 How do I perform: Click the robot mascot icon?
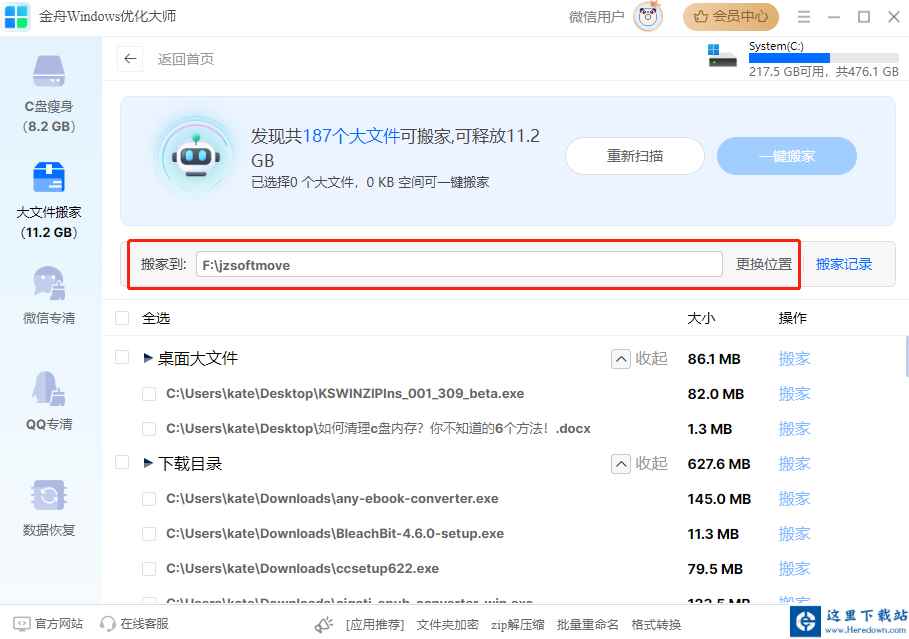[196, 156]
